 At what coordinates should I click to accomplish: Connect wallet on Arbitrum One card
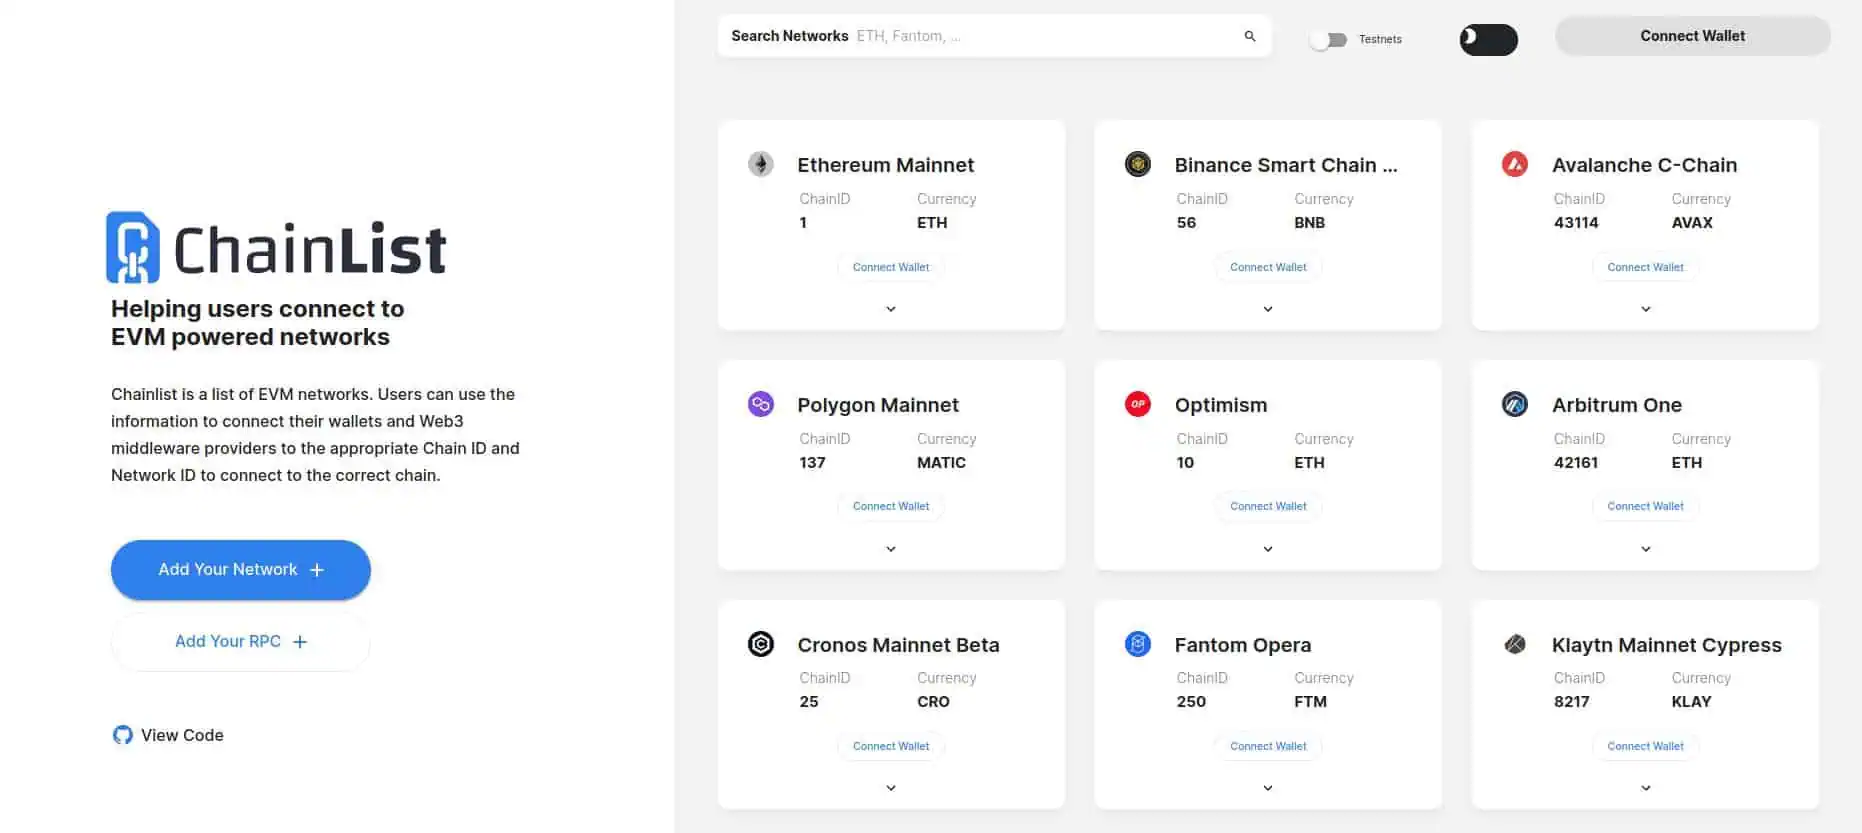coord(1646,506)
